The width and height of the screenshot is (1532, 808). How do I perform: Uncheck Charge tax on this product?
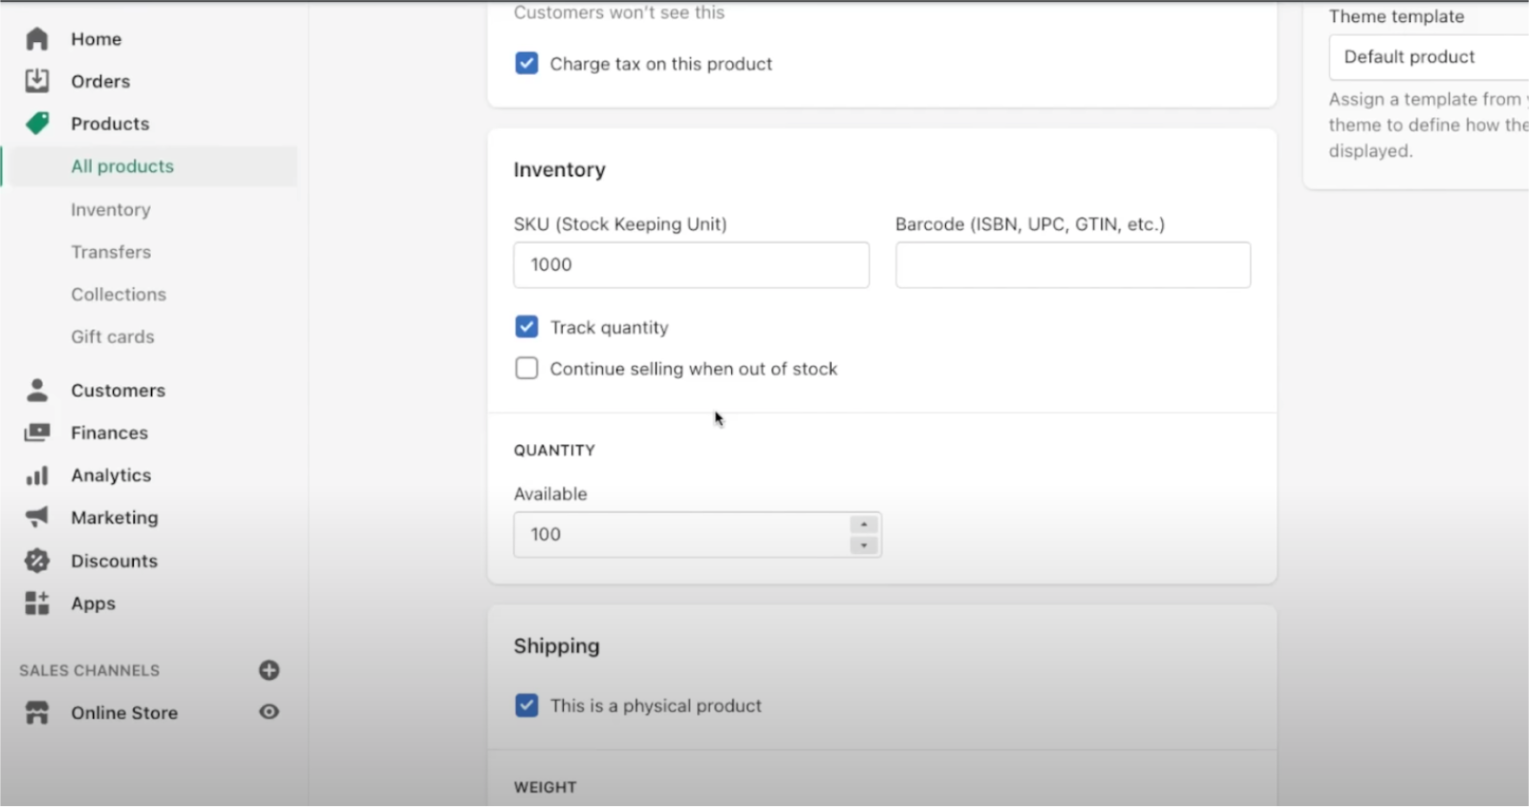point(526,64)
